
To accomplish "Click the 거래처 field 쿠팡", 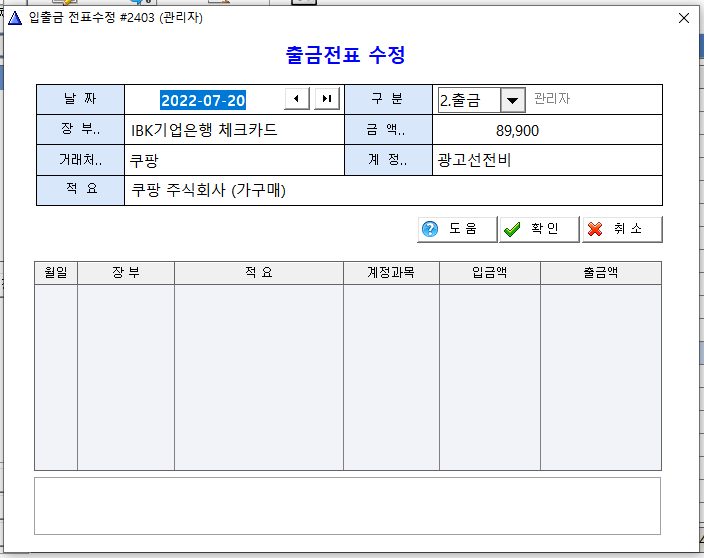I will [234, 160].
